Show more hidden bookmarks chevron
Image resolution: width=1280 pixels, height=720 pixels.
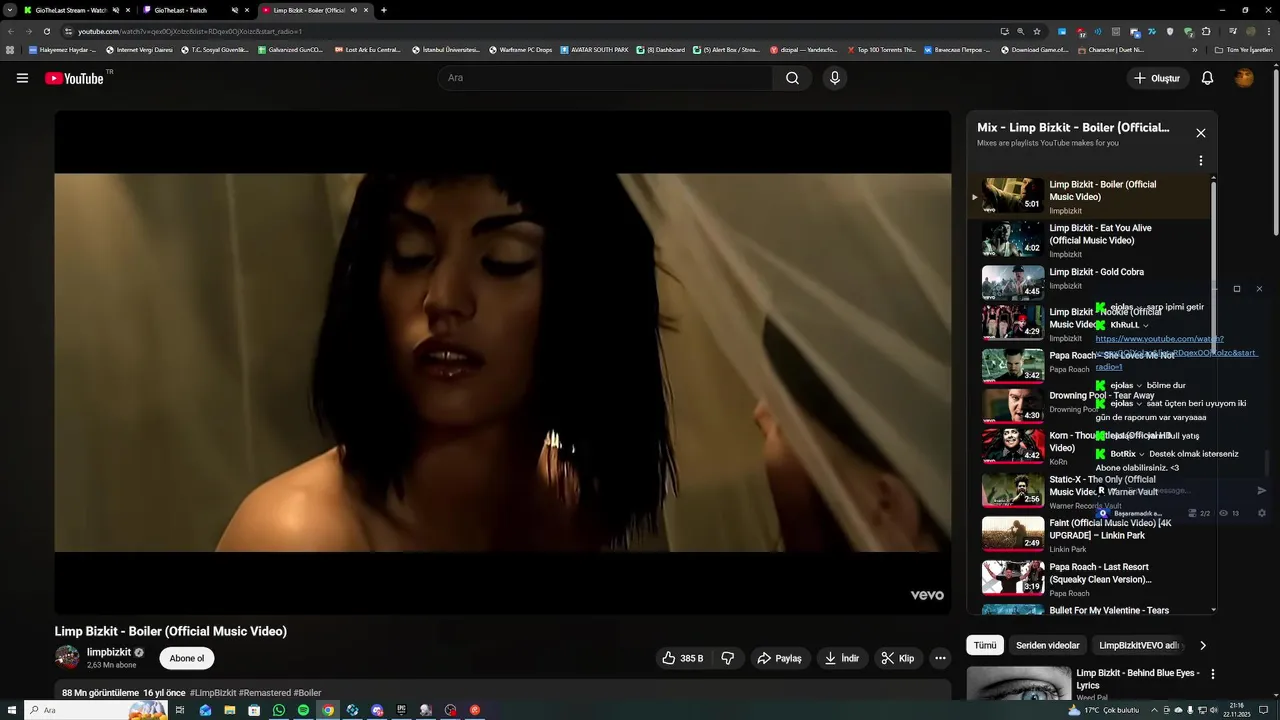click(1195, 49)
